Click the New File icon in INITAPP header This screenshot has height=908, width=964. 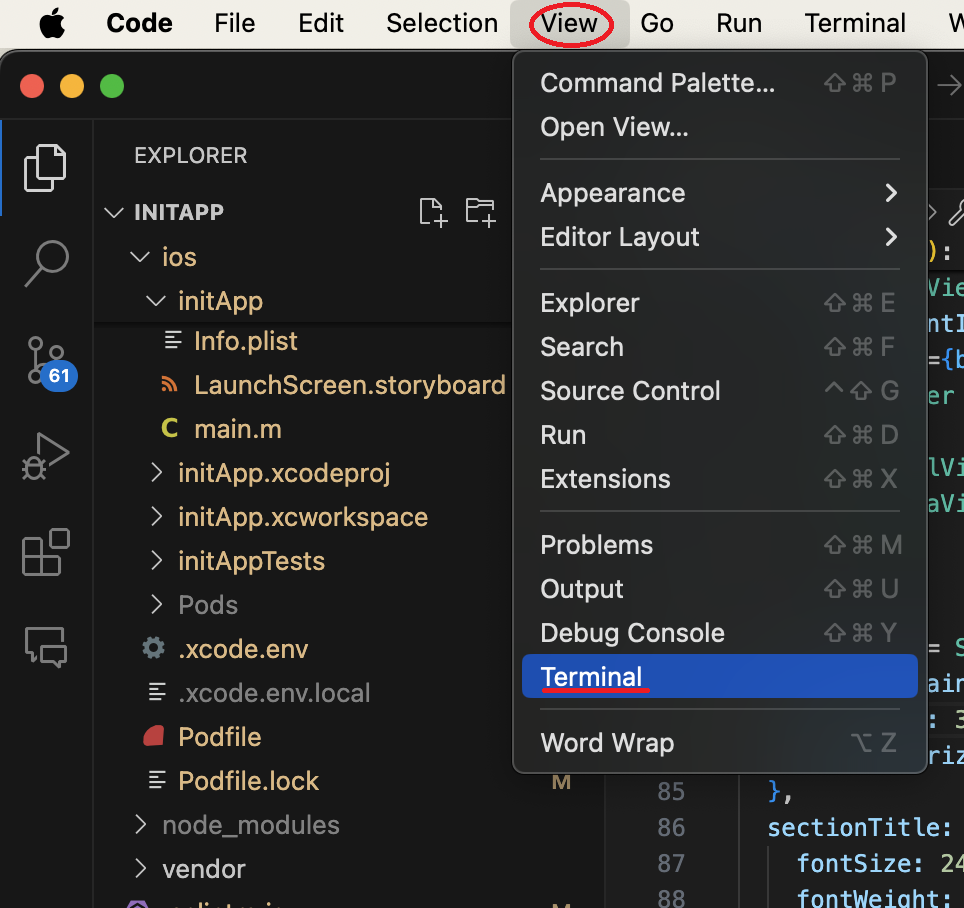433,213
